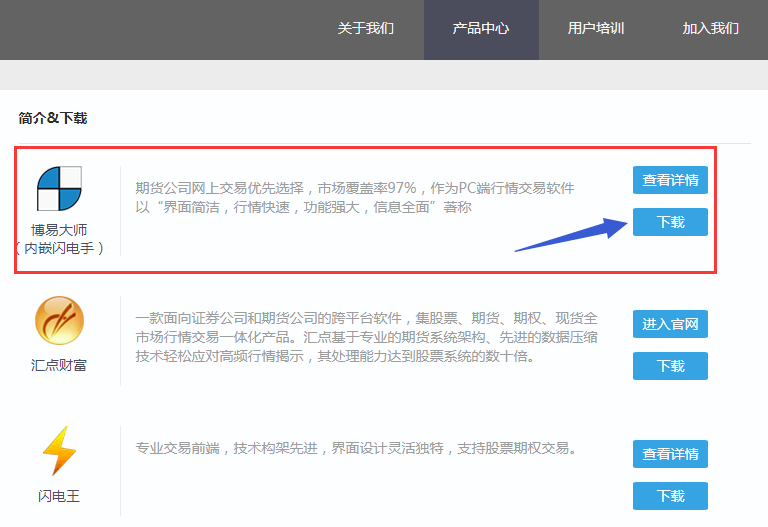This screenshot has width=768, height=527.
Task: Click the 博易大师 description mentioning 市场覆盖率97%
Action: 355,198
